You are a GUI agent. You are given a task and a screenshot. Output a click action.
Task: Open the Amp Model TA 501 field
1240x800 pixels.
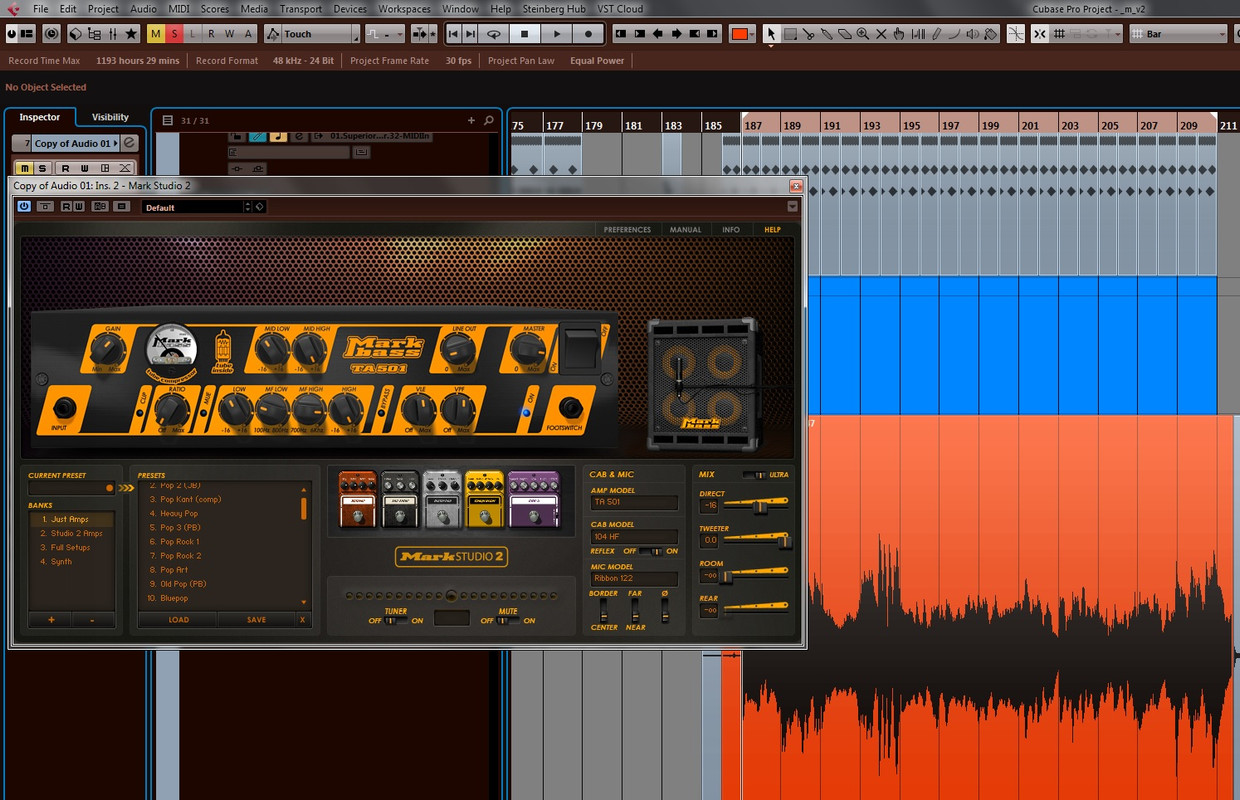[634, 503]
